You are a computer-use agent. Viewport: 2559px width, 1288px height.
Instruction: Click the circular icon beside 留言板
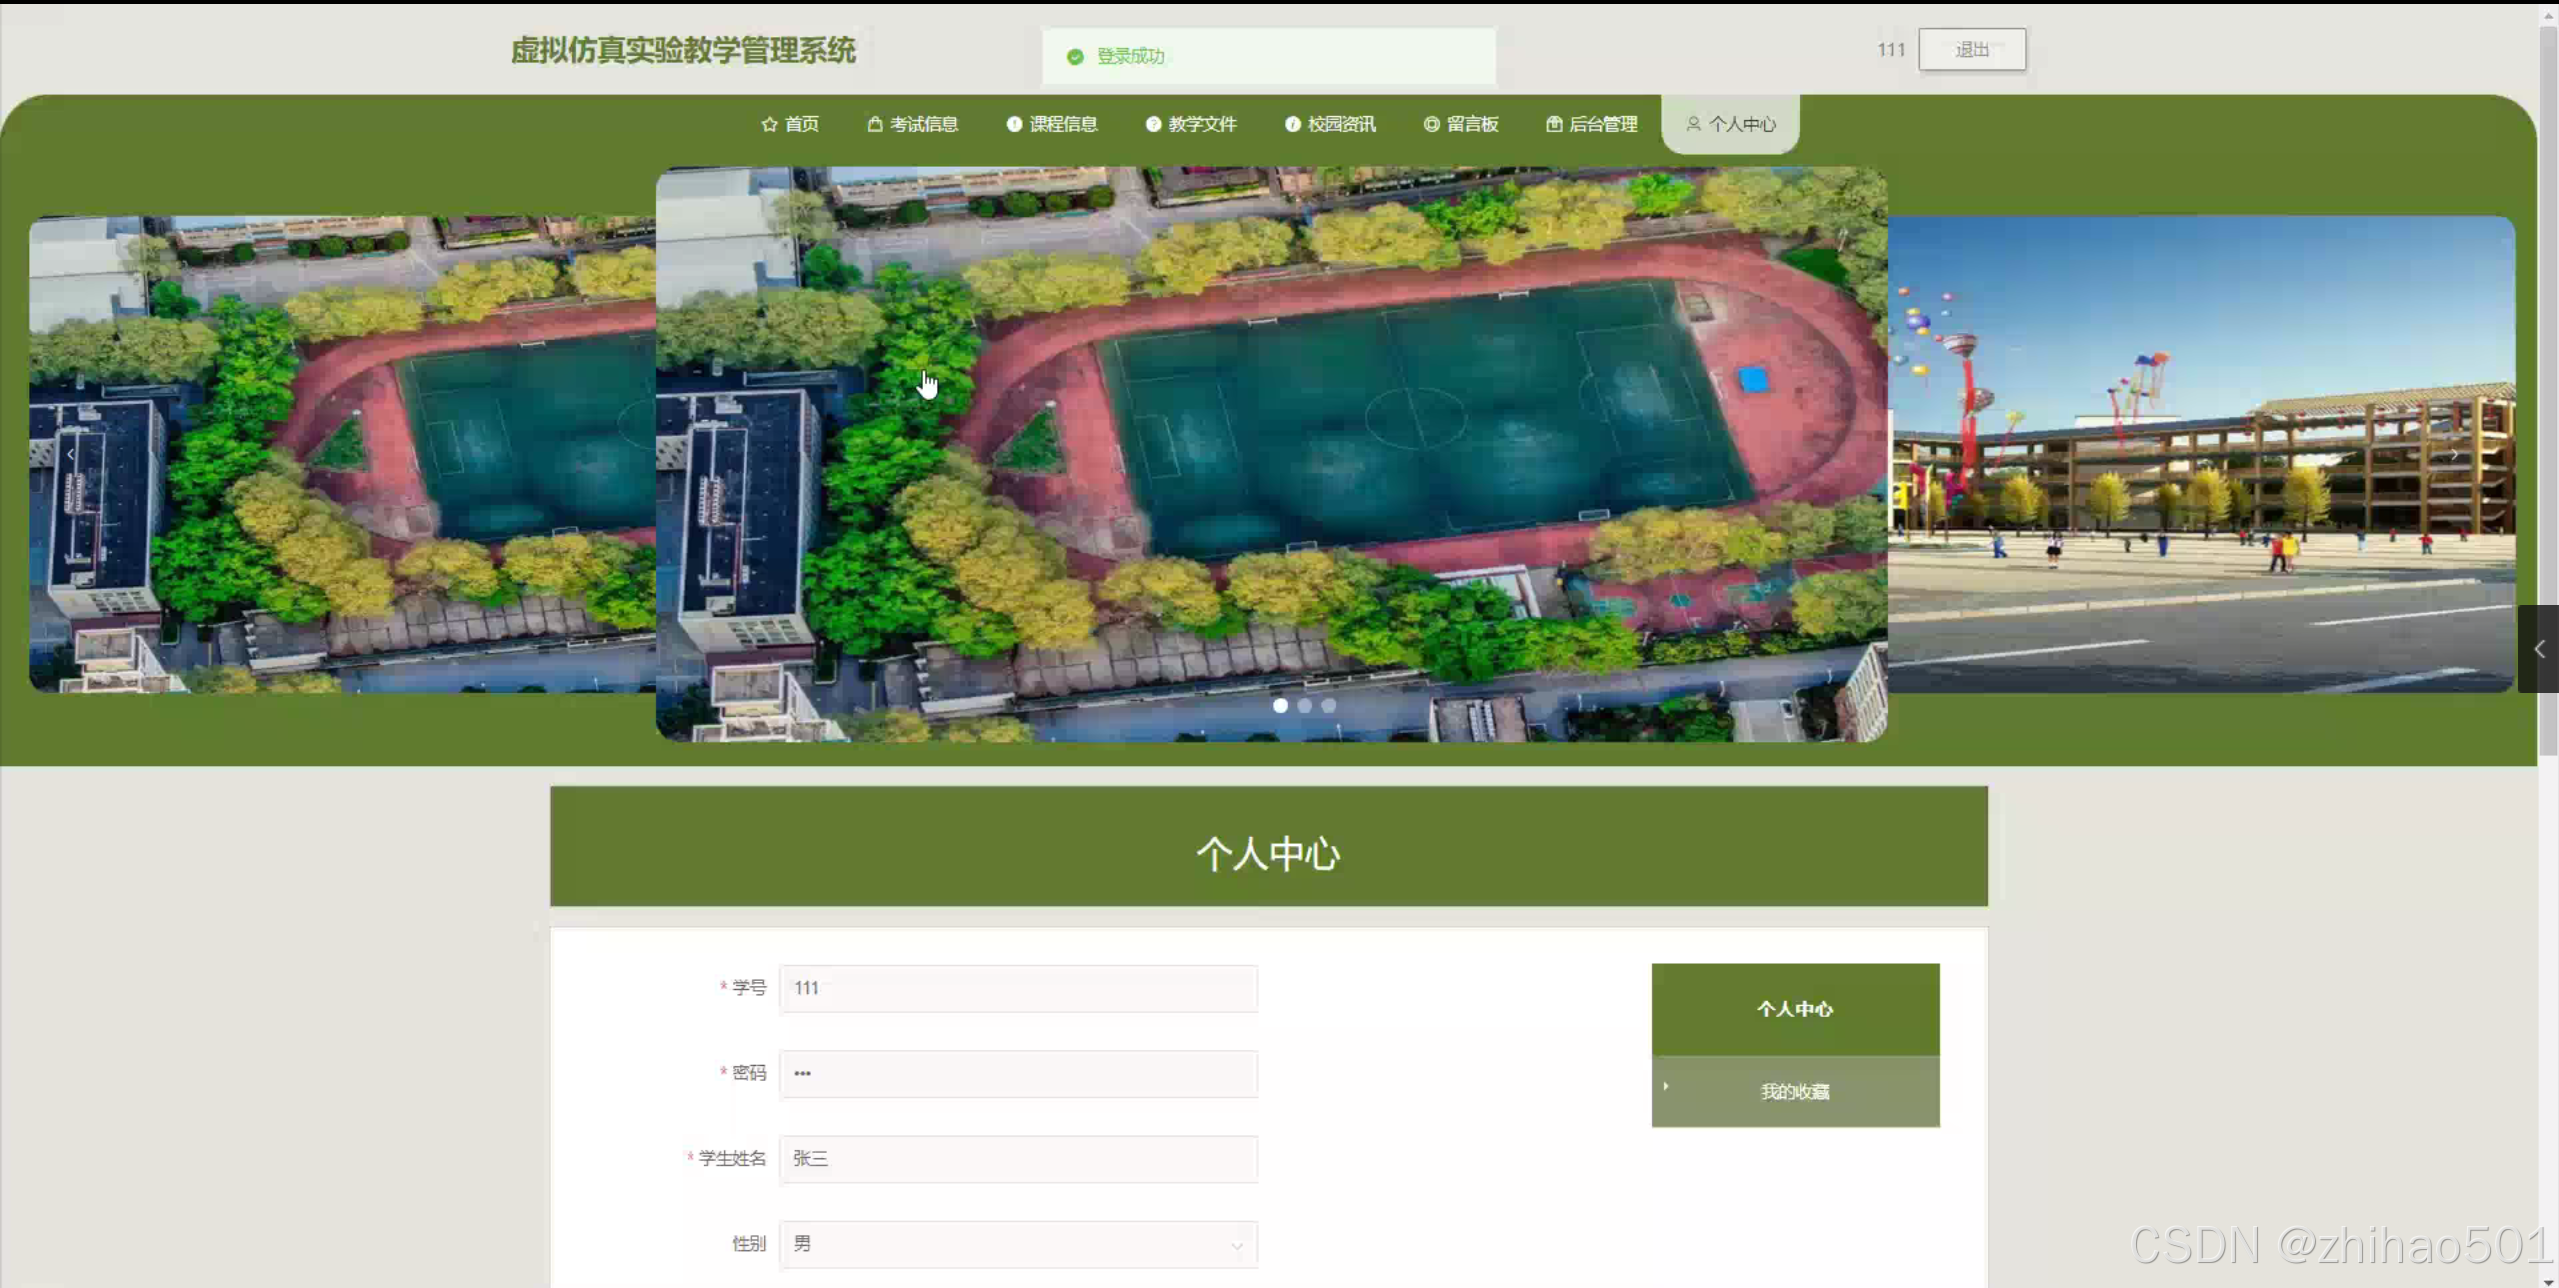coord(1431,124)
